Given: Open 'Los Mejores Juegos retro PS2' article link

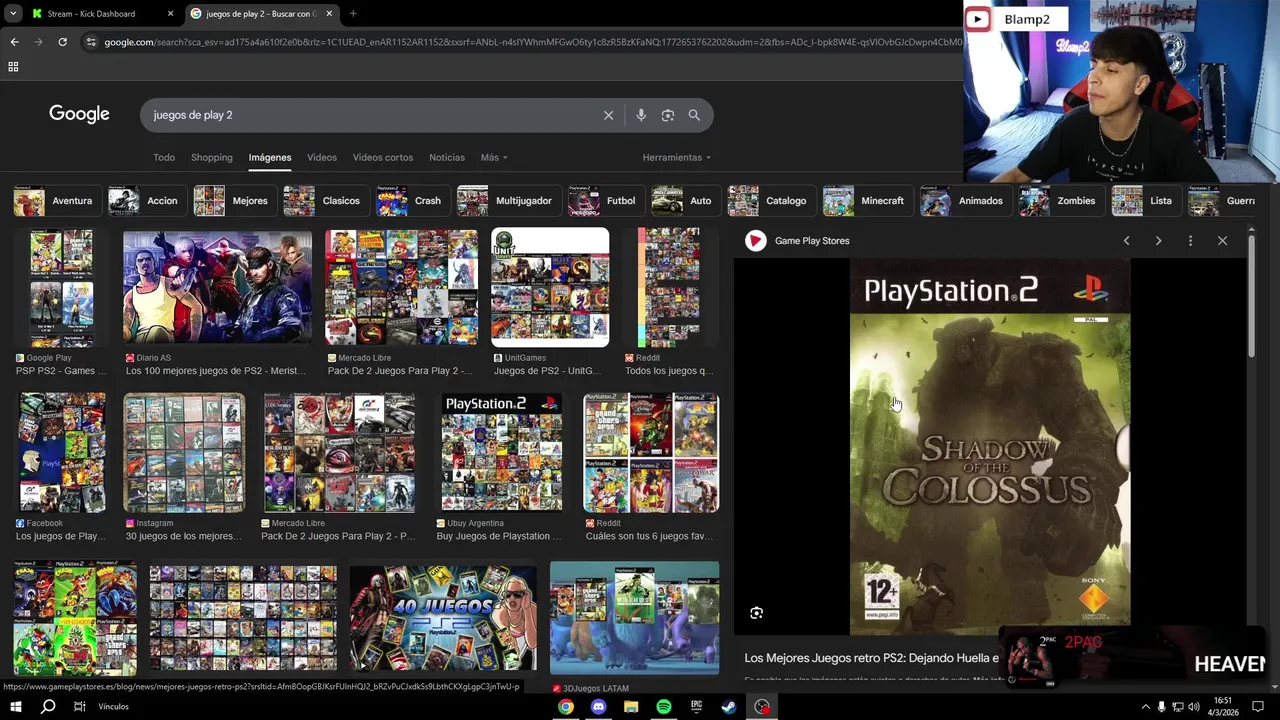Looking at the screenshot, I should click(871, 658).
